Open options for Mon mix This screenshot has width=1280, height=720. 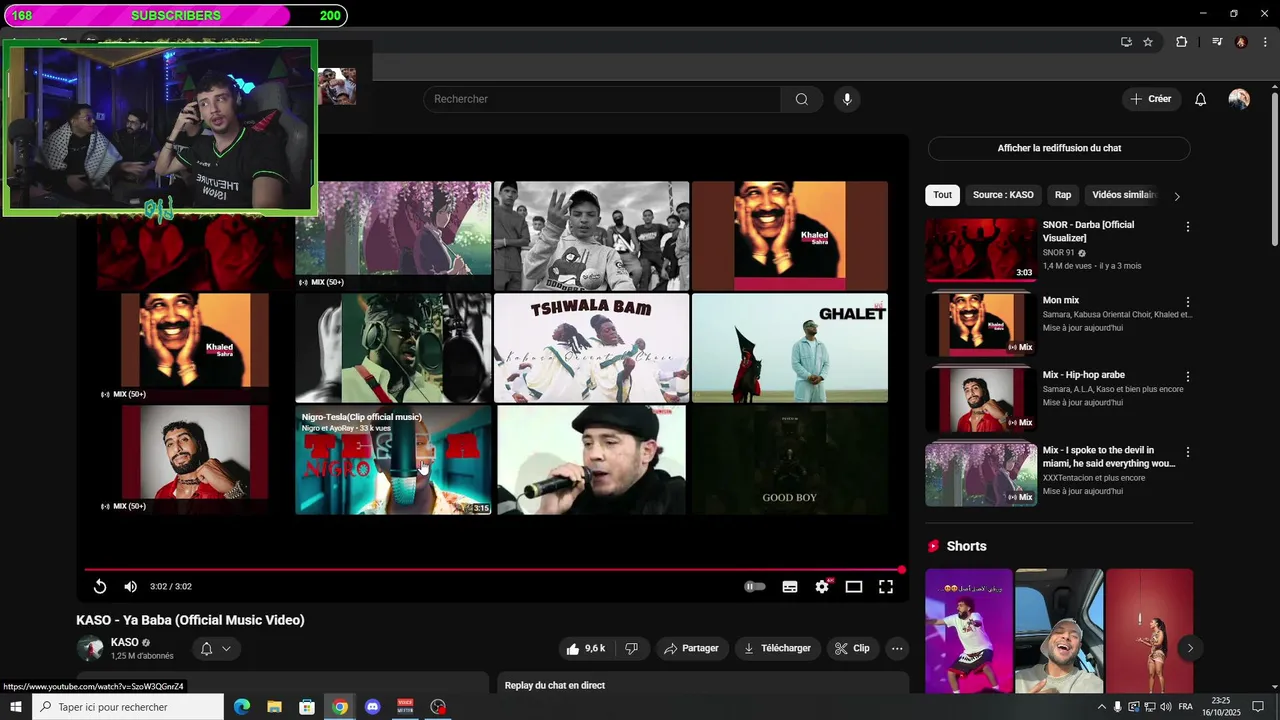pos(1188,302)
